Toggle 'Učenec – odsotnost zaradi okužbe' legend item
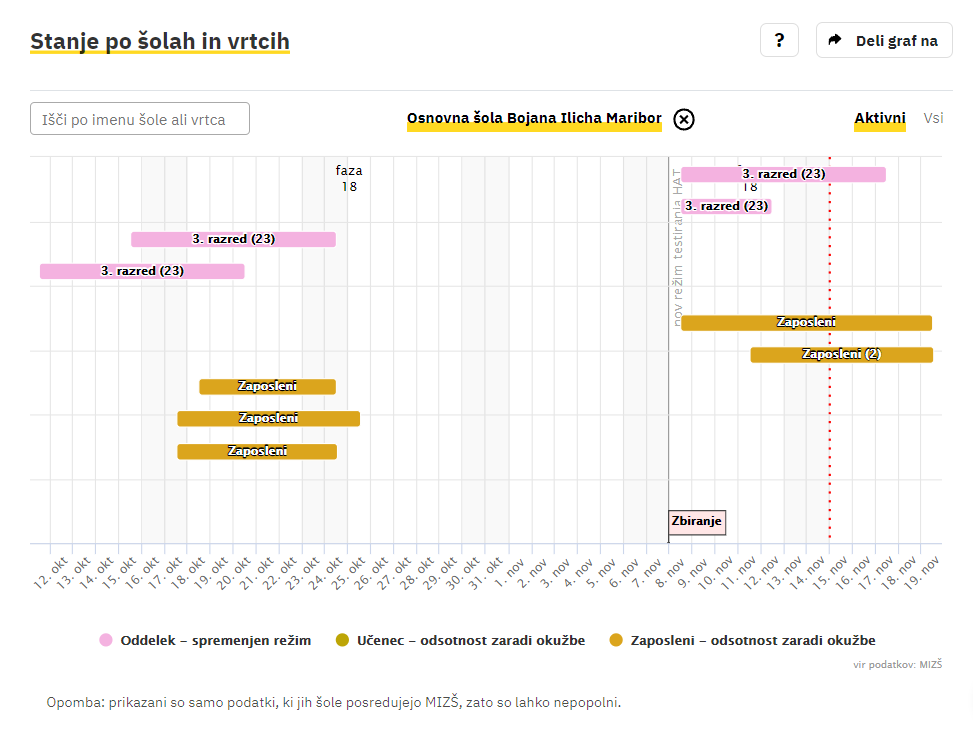 point(470,640)
